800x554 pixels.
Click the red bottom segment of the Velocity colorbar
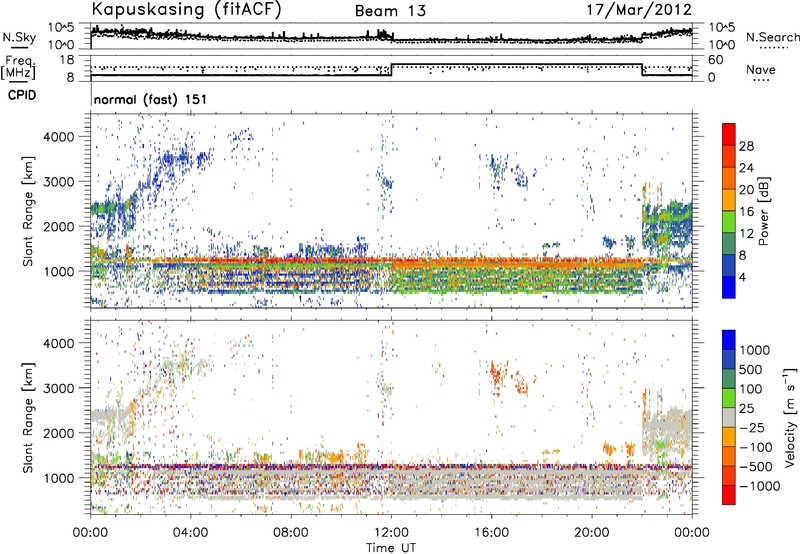point(729,495)
